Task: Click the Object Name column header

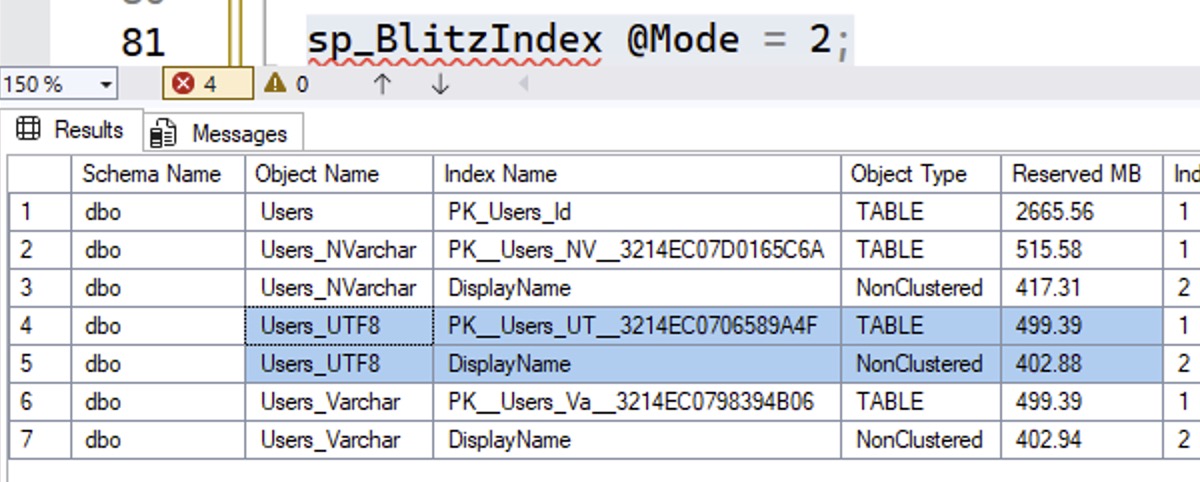Action: click(x=339, y=174)
